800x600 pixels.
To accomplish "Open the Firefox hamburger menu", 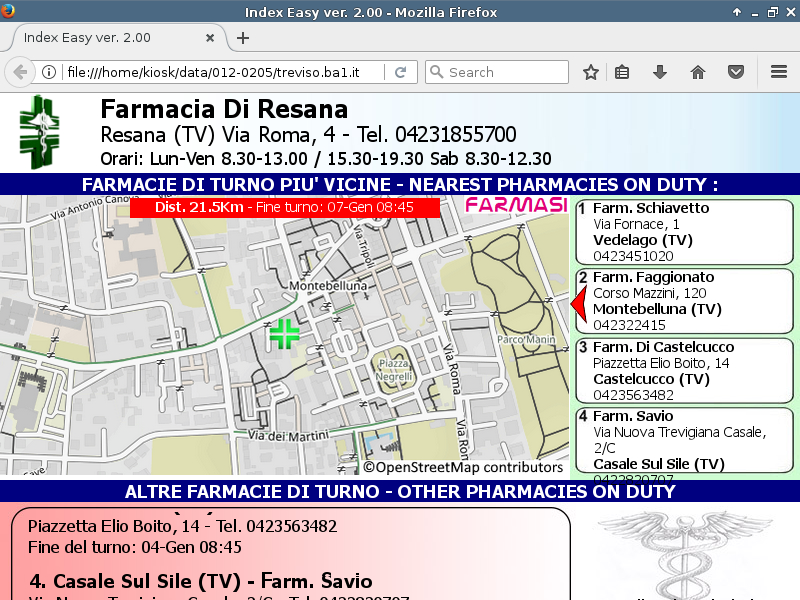I will [779, 72].
